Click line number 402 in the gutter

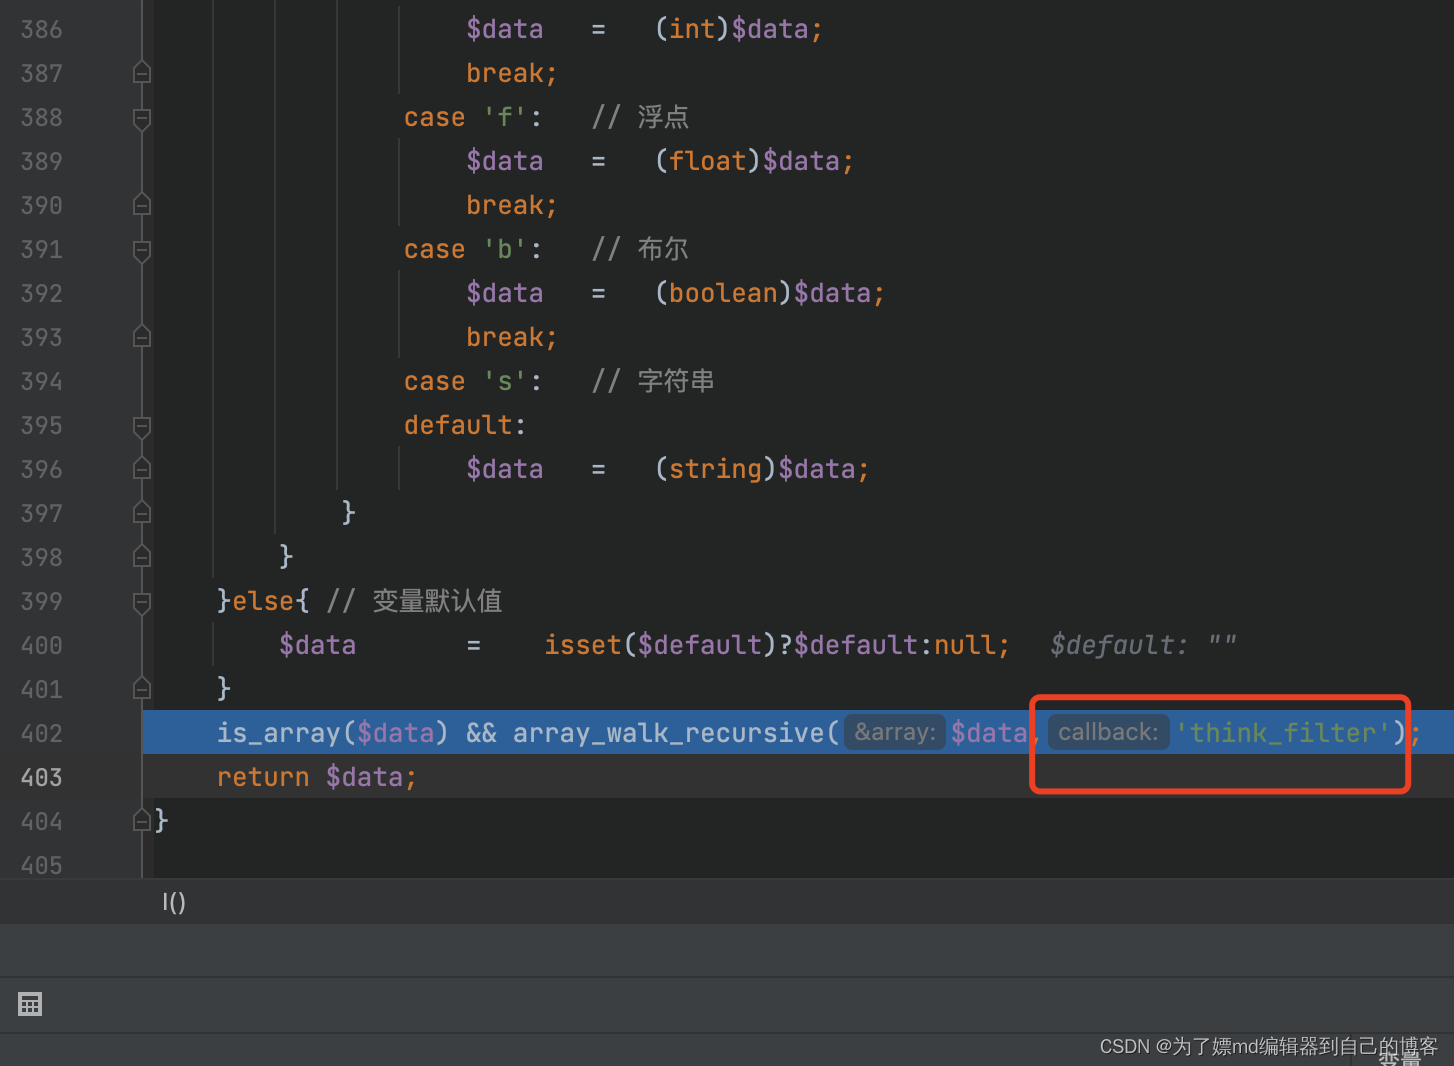click(x=42, y=733)
